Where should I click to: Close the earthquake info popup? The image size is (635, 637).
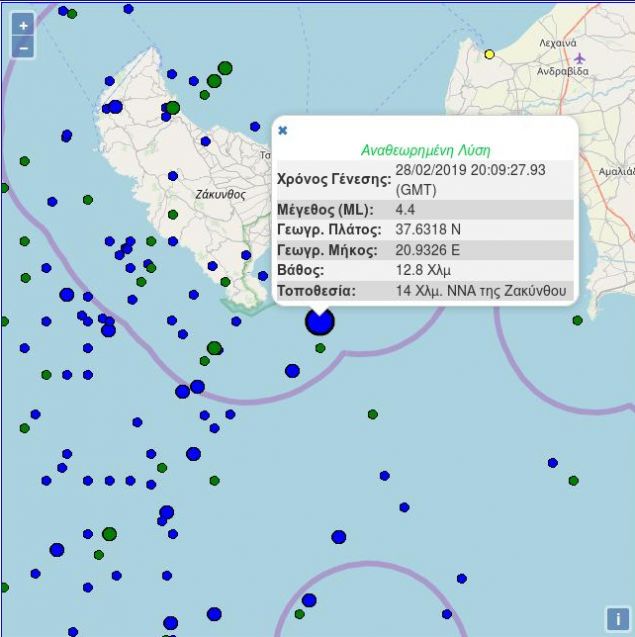[283, 130]
